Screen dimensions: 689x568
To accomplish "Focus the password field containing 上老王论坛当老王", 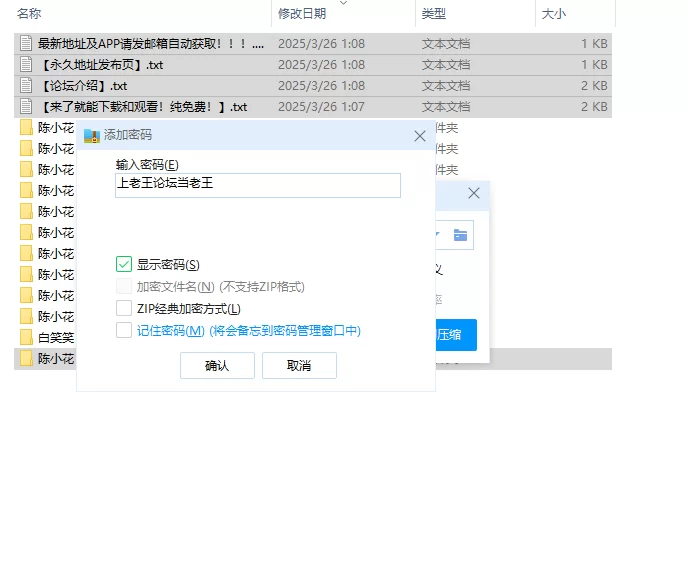I will click(x=258, y=185).
